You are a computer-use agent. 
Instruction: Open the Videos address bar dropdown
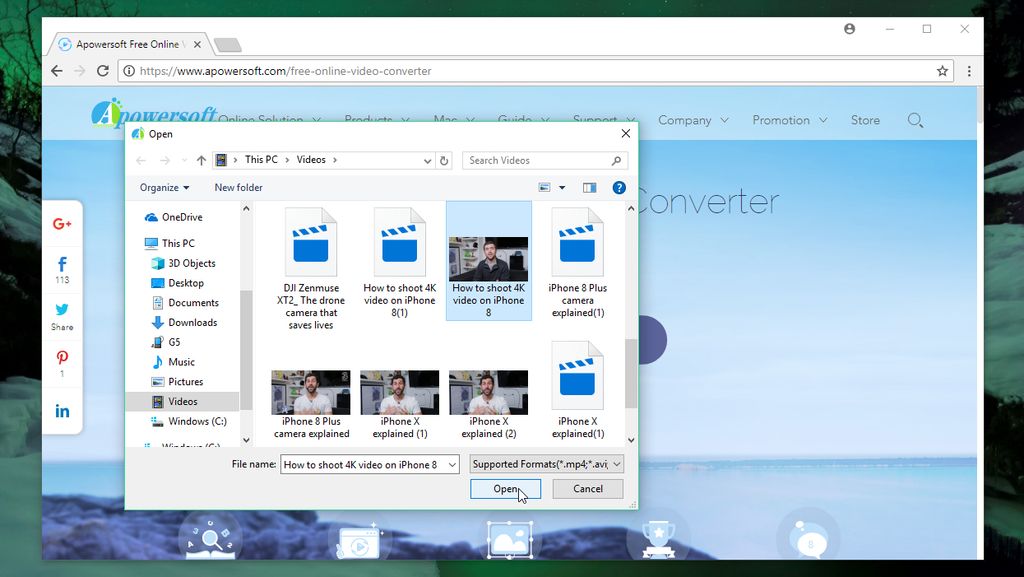[427, 159]
